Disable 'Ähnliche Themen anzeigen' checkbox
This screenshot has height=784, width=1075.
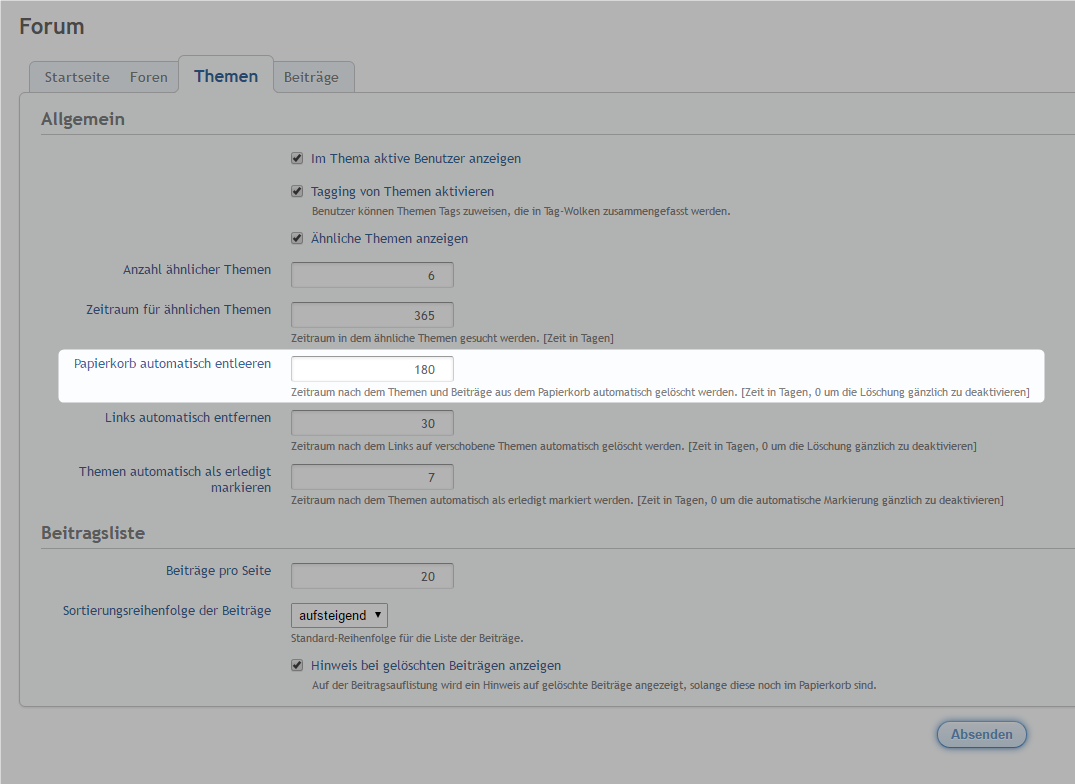pos(297,239)
